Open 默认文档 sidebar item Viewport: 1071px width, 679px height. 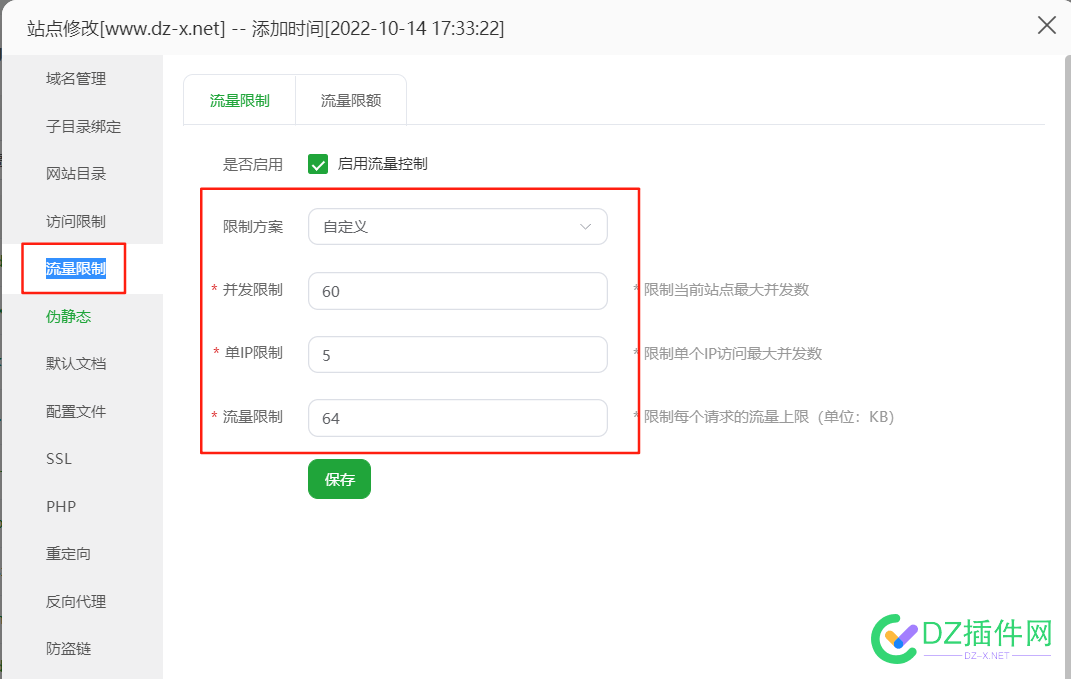tap(76, 363)
